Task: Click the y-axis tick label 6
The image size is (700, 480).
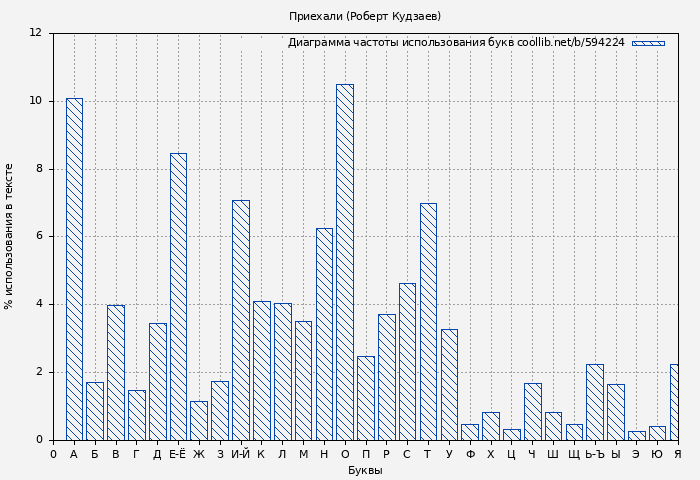Action: pos(38,236)
